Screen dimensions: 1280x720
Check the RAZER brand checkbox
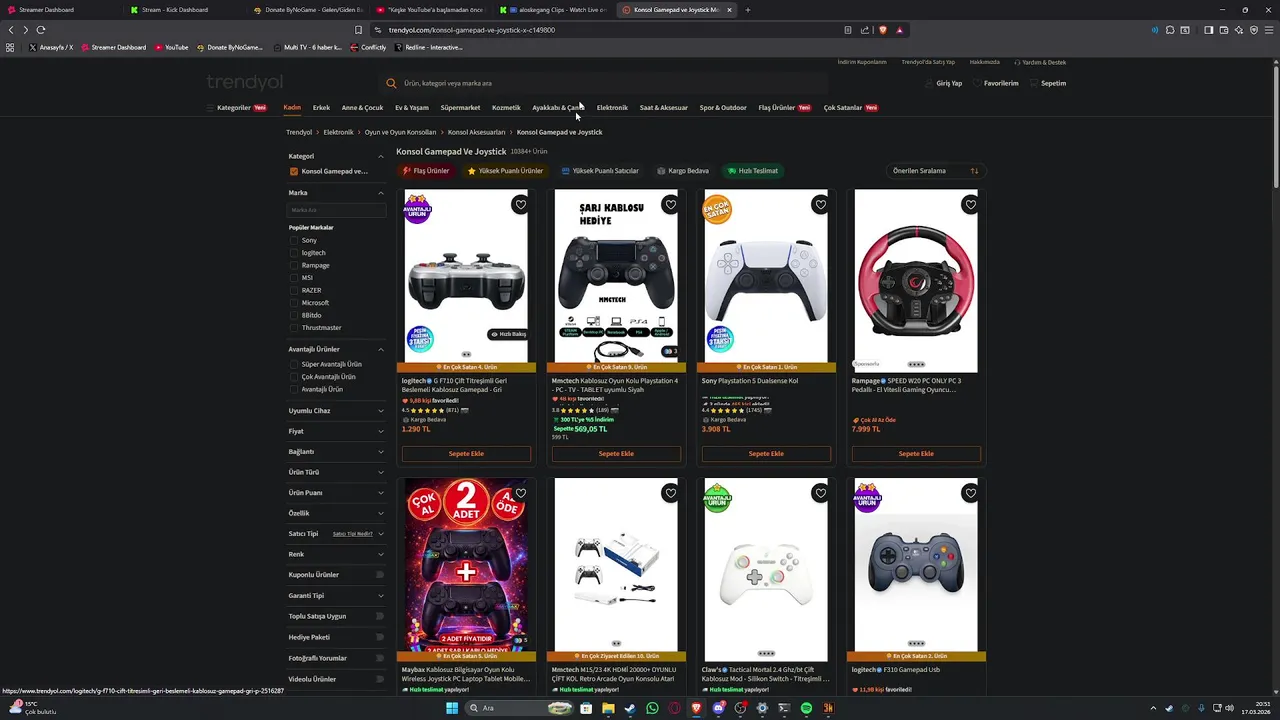click(294, 290)
